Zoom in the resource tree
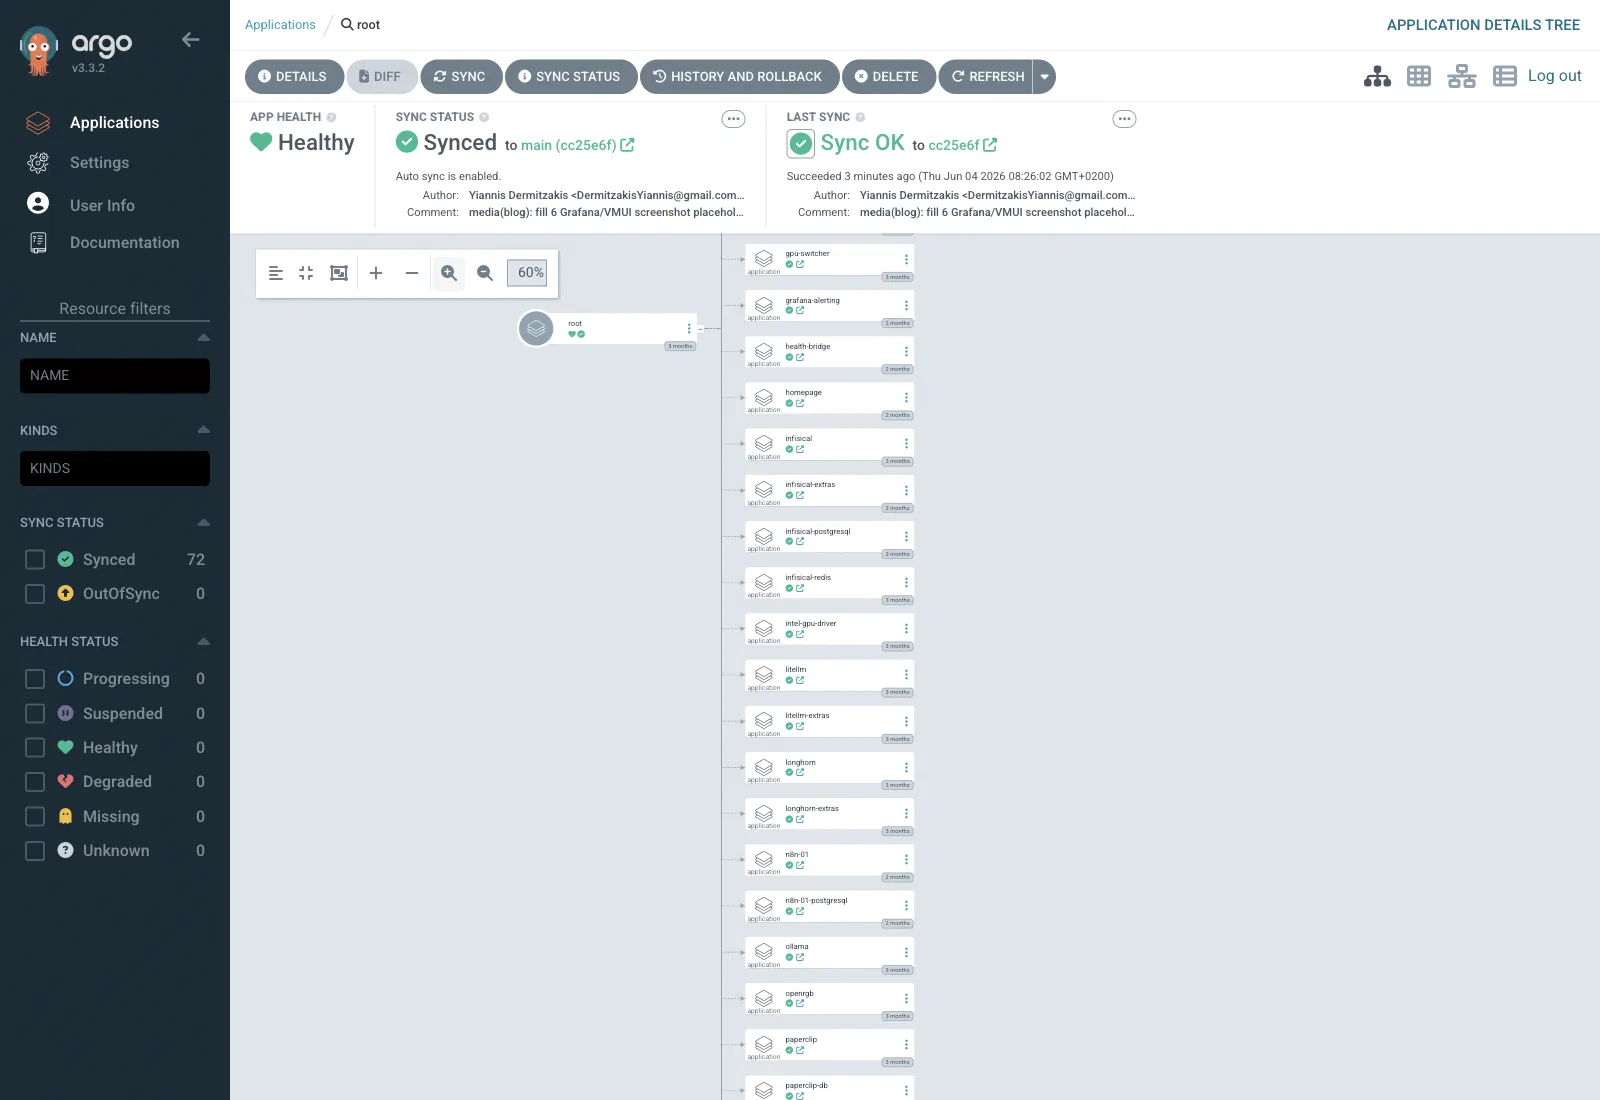1600x1100 pixels. pos(449,273)
